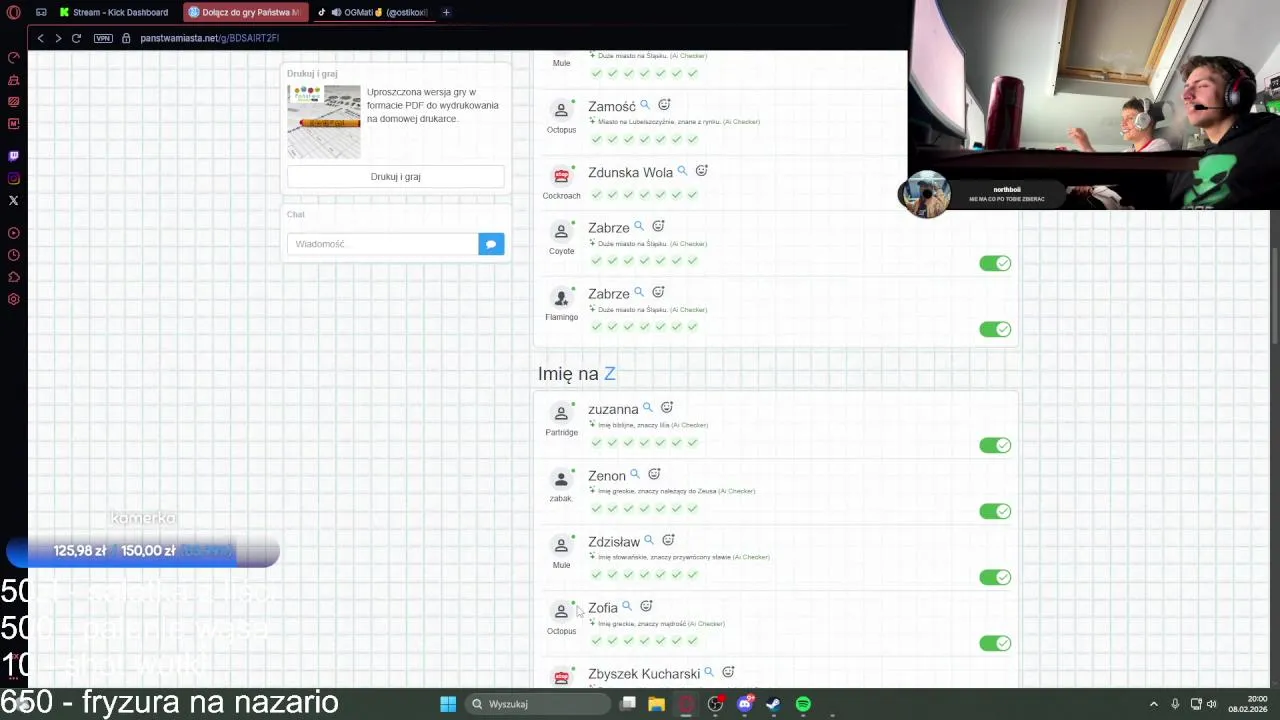Click magnifier icon next to Zbyszek Kucharski
1280x720 pixels.
click(709, 672)
